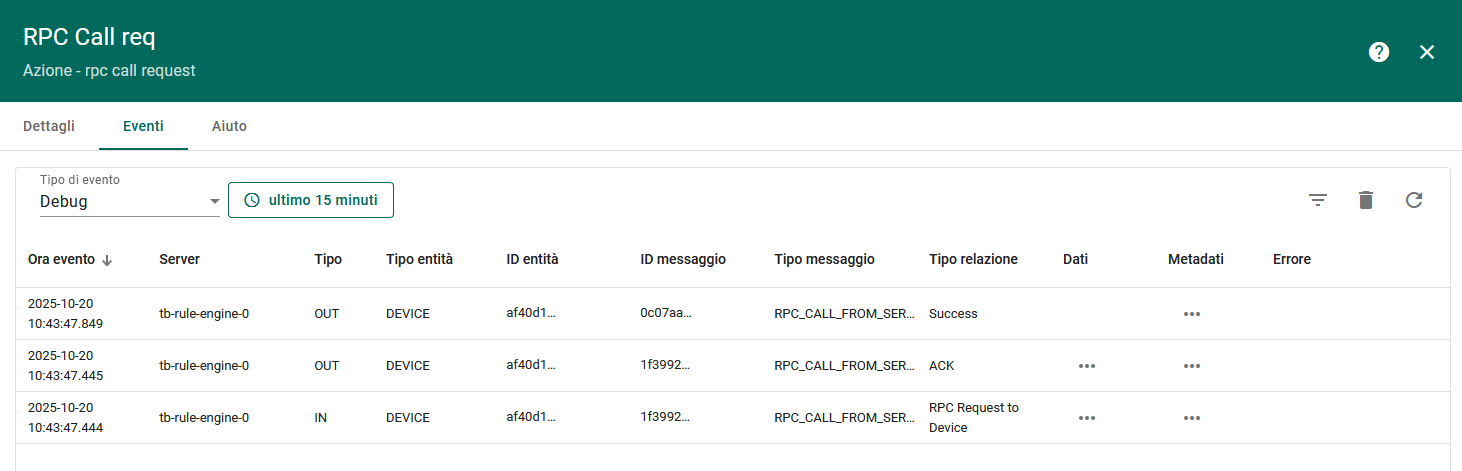Click the Server column header
1462x471 pixels.
pyautogui.click(x=179, y=259)
